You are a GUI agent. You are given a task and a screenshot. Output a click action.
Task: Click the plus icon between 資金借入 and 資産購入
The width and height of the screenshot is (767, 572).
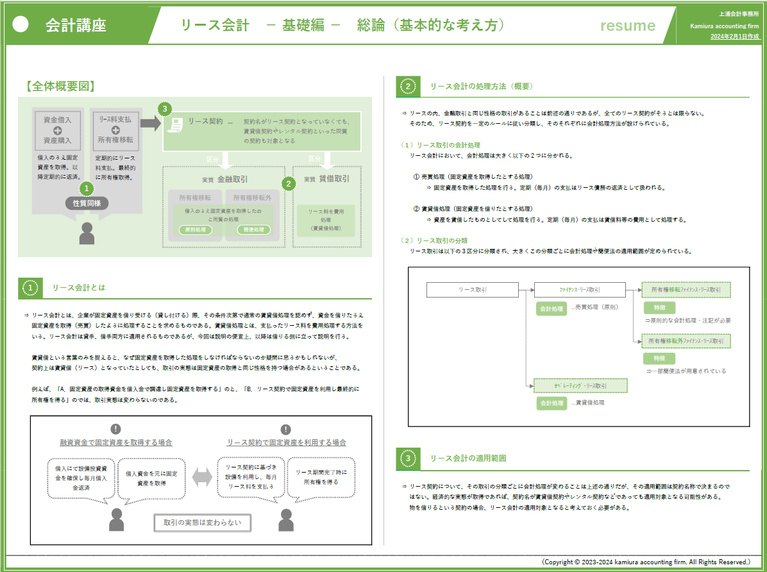(x=57, y=130)
